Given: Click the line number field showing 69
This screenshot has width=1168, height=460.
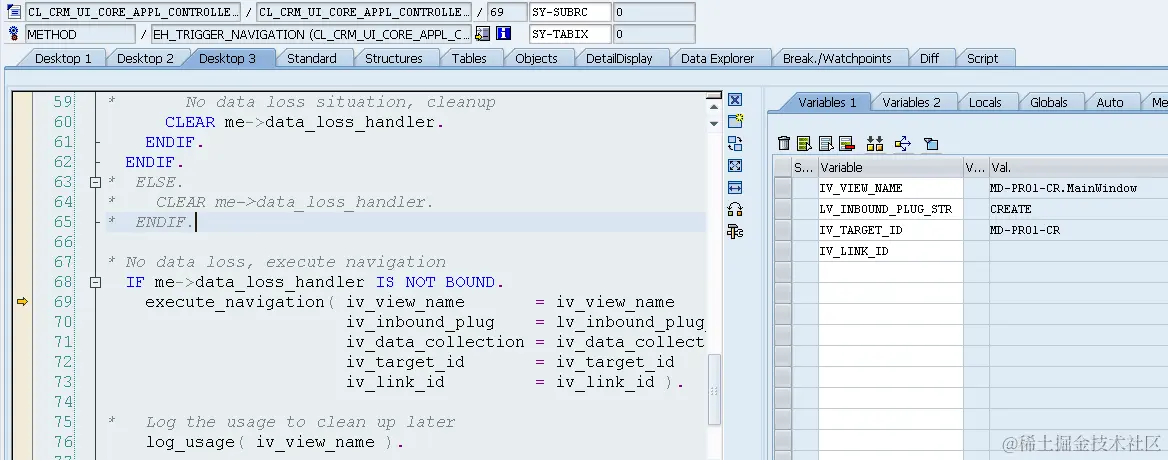Looking at the screenshot, I should point(507,12).
